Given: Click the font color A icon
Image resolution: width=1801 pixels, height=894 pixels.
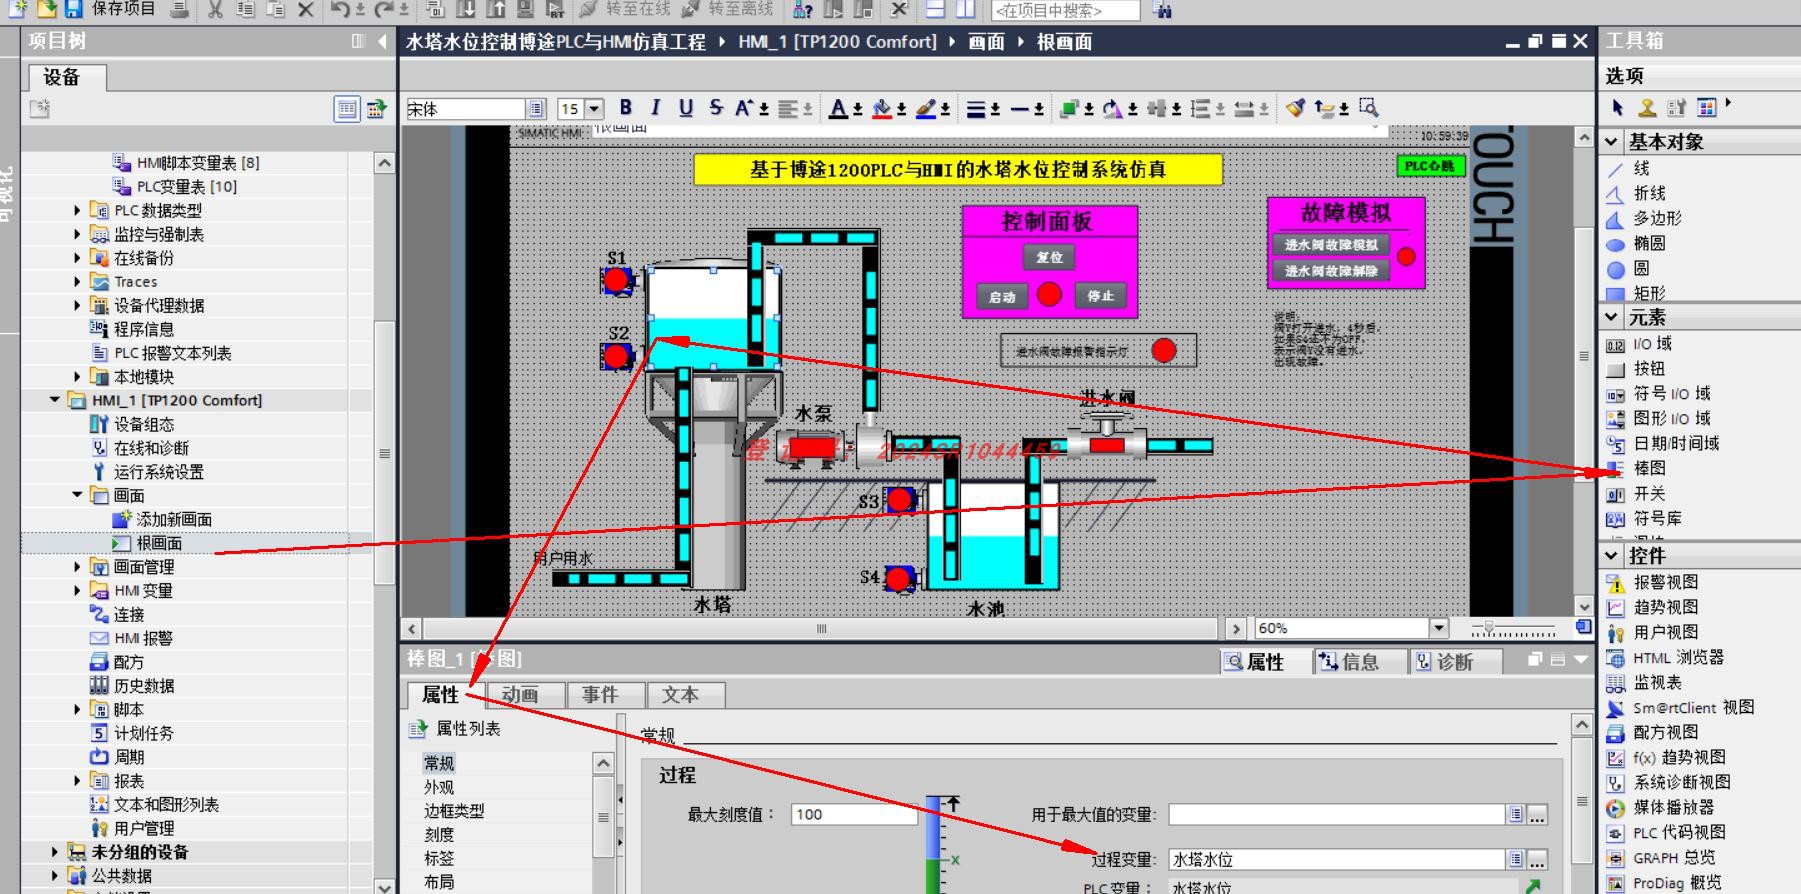Looking at the screenshot, I should click(x=838, y=108).
